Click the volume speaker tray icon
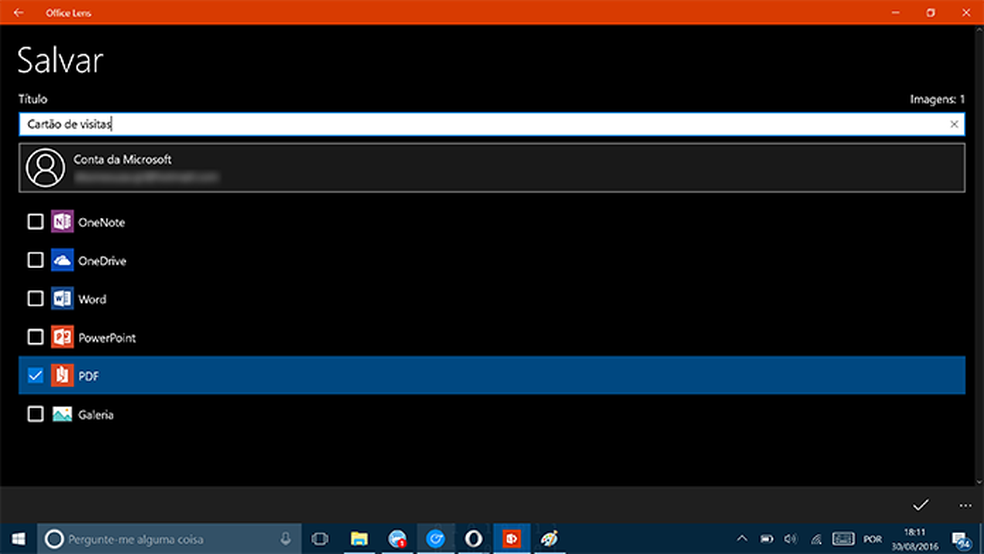984x554 pixels. [791, 539]
